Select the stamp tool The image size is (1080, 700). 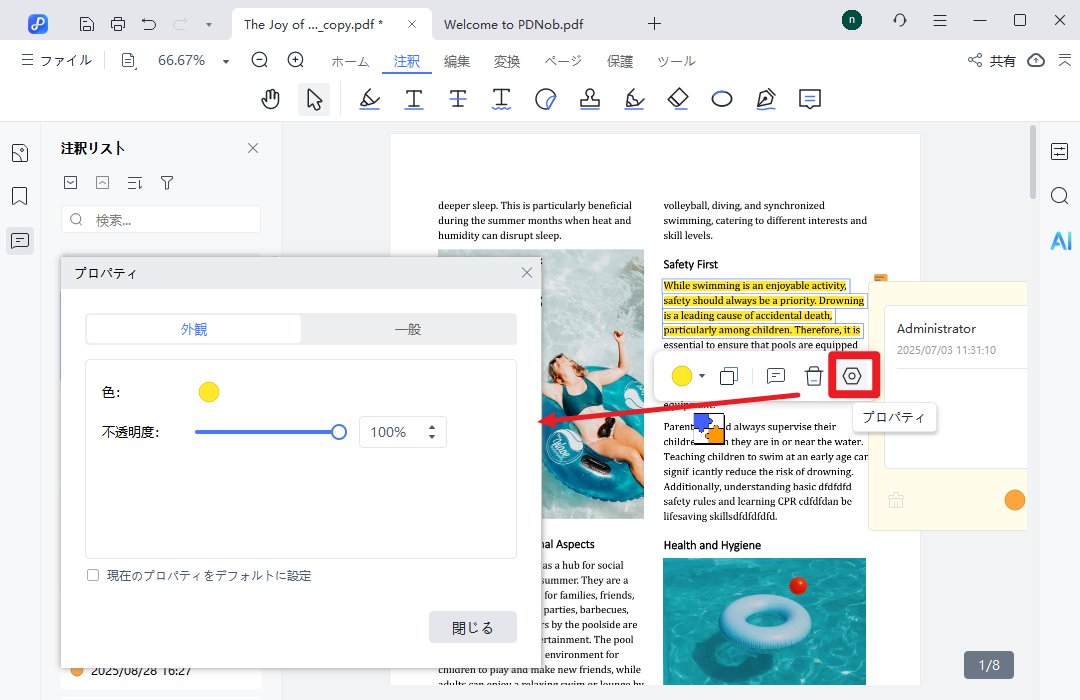[x=590, y=99]
